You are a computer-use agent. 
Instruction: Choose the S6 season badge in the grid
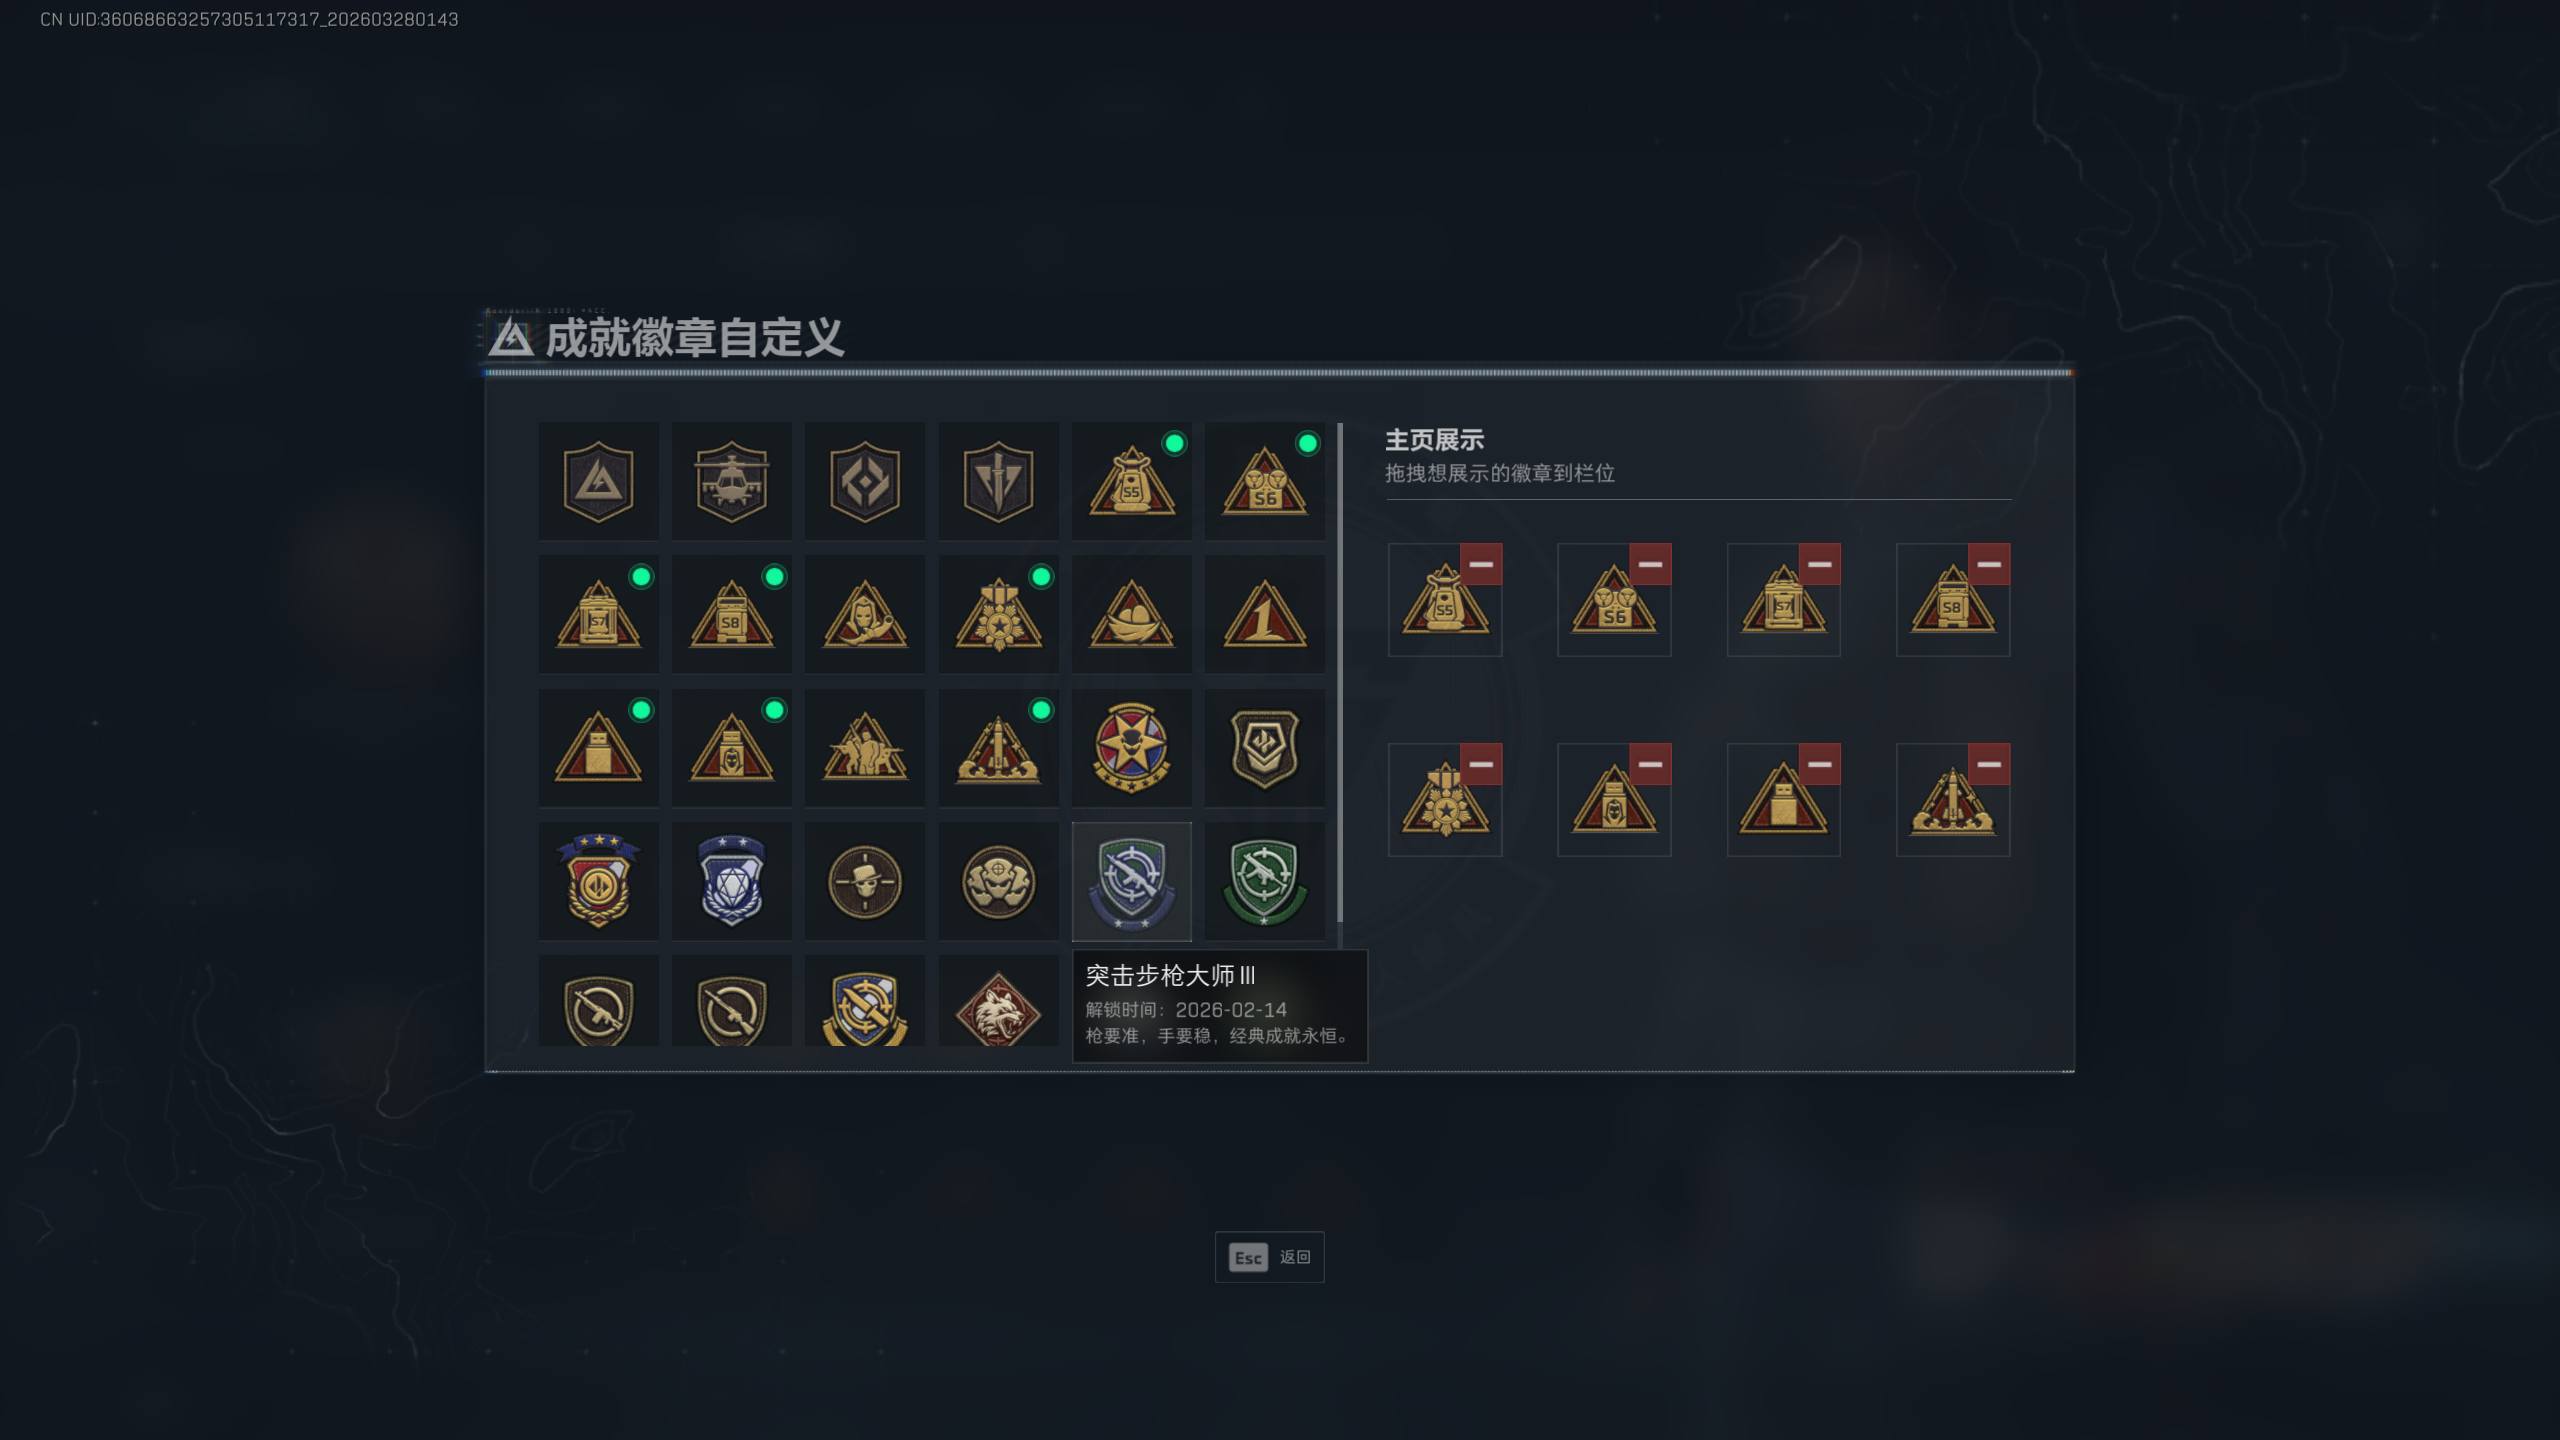click(x=1265, y=482)
